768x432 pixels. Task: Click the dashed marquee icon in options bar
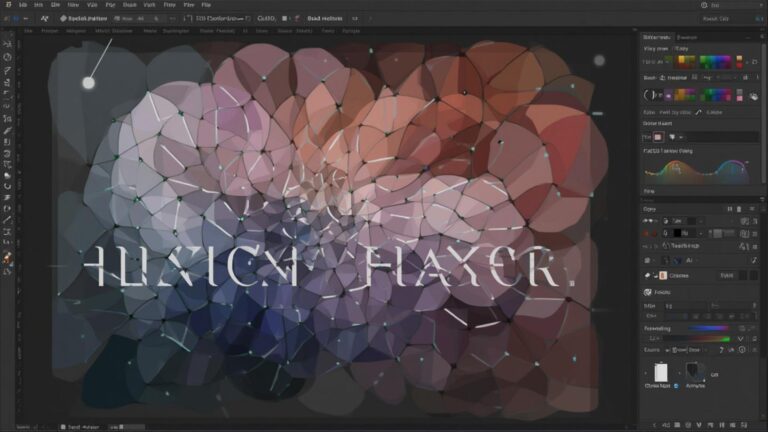pyautogui.click(x=187, y=18)
